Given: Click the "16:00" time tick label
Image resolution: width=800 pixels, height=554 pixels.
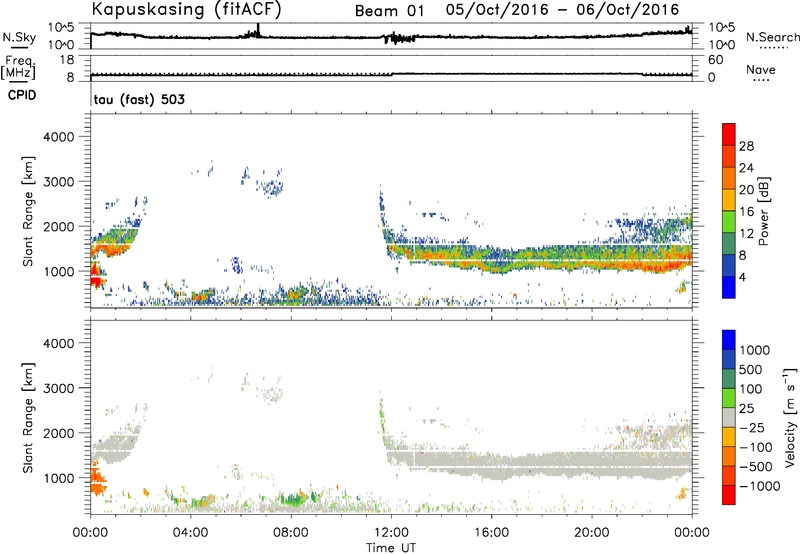Looking at the screenshot, I should (x=491, y=533).
